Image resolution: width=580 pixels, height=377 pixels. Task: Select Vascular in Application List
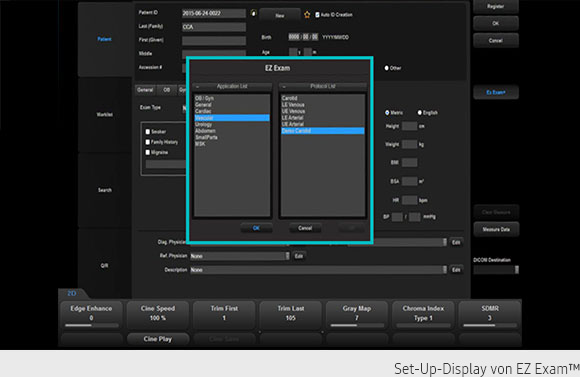[232, 118]
